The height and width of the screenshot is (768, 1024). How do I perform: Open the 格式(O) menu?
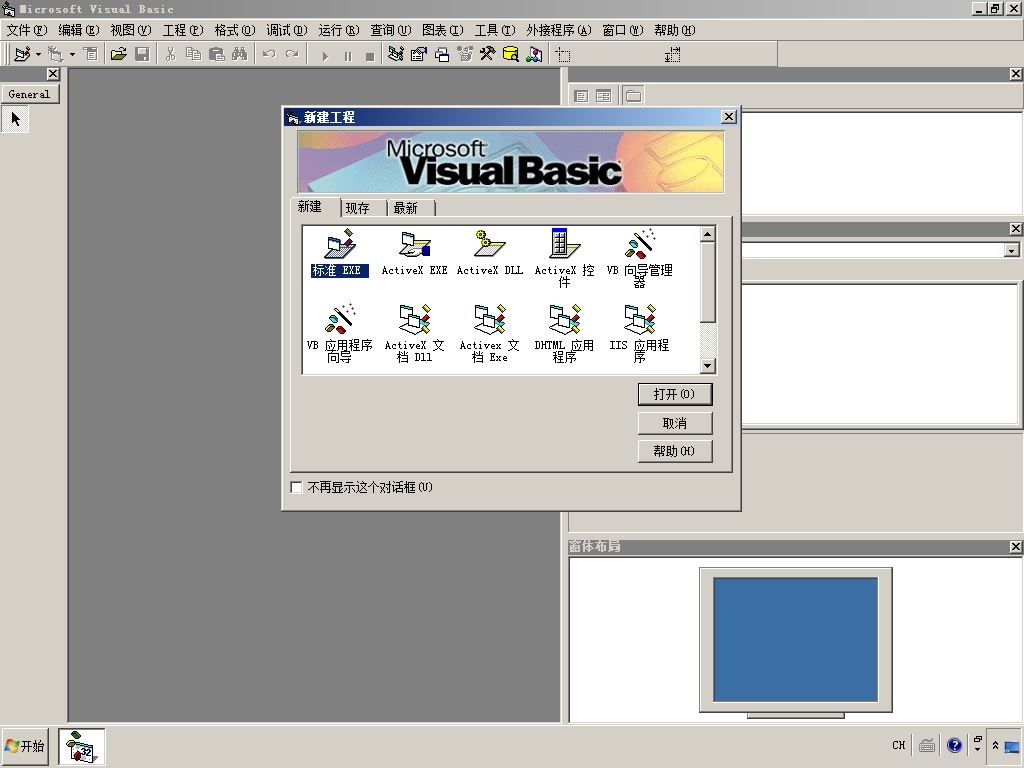pyautogui.click(x=234, y=30)
